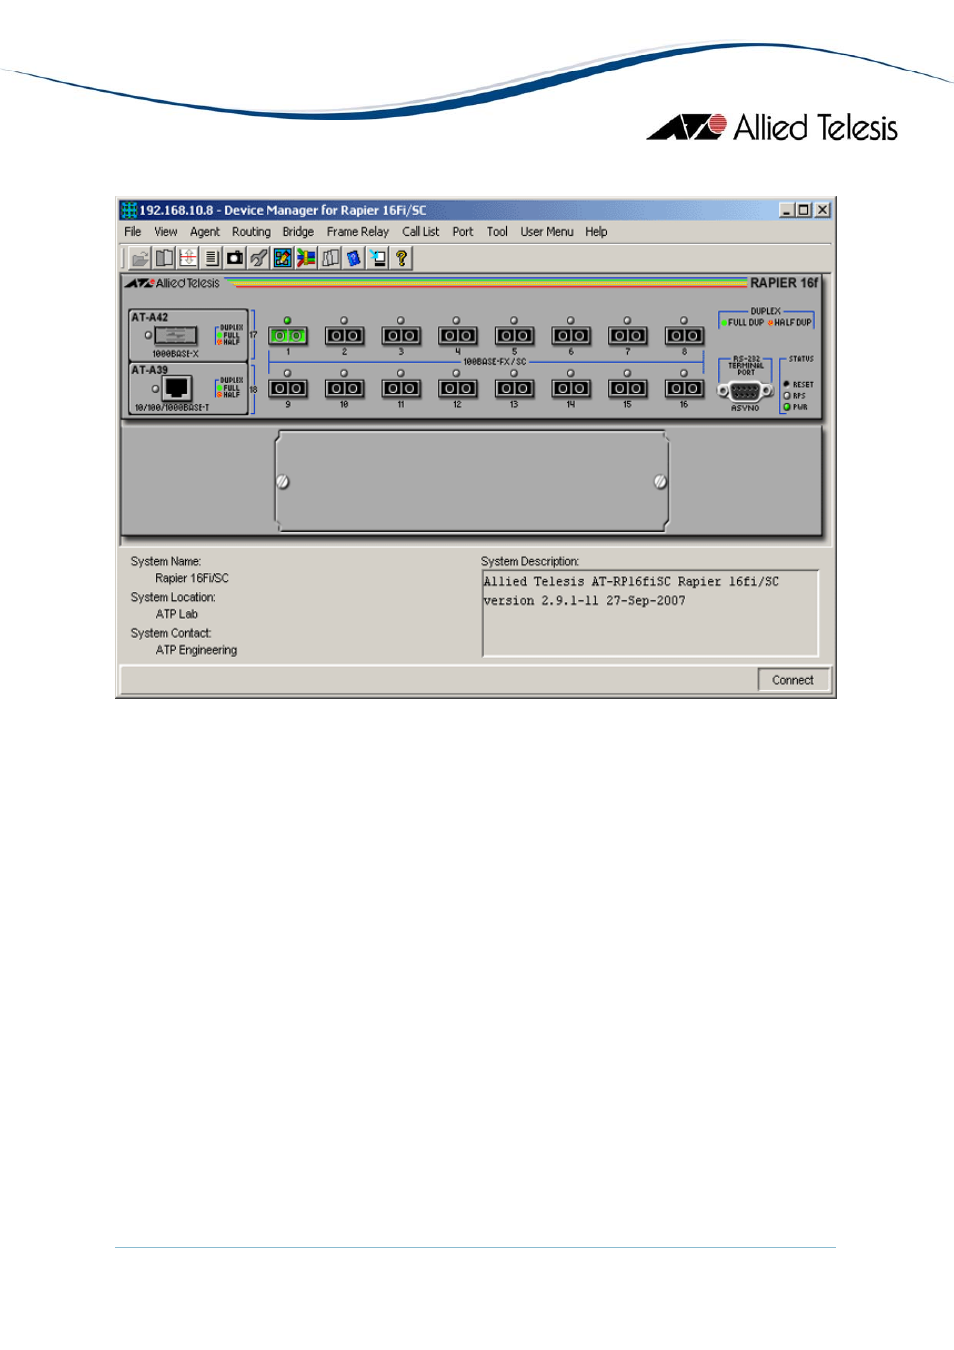Click the Allied Telesis logo on device panel
This screenshot has width=954, height=1350.
click(x=172, y=283)
